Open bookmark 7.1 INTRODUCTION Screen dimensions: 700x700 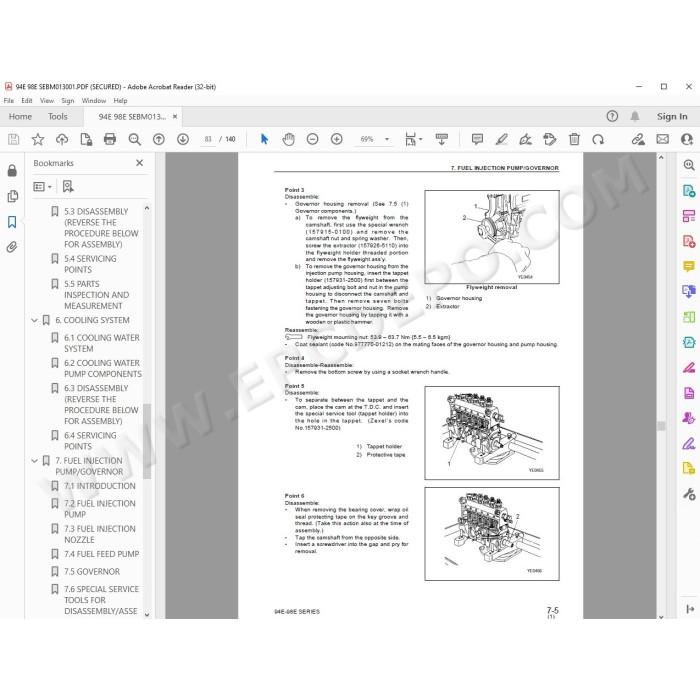point(100,486)
